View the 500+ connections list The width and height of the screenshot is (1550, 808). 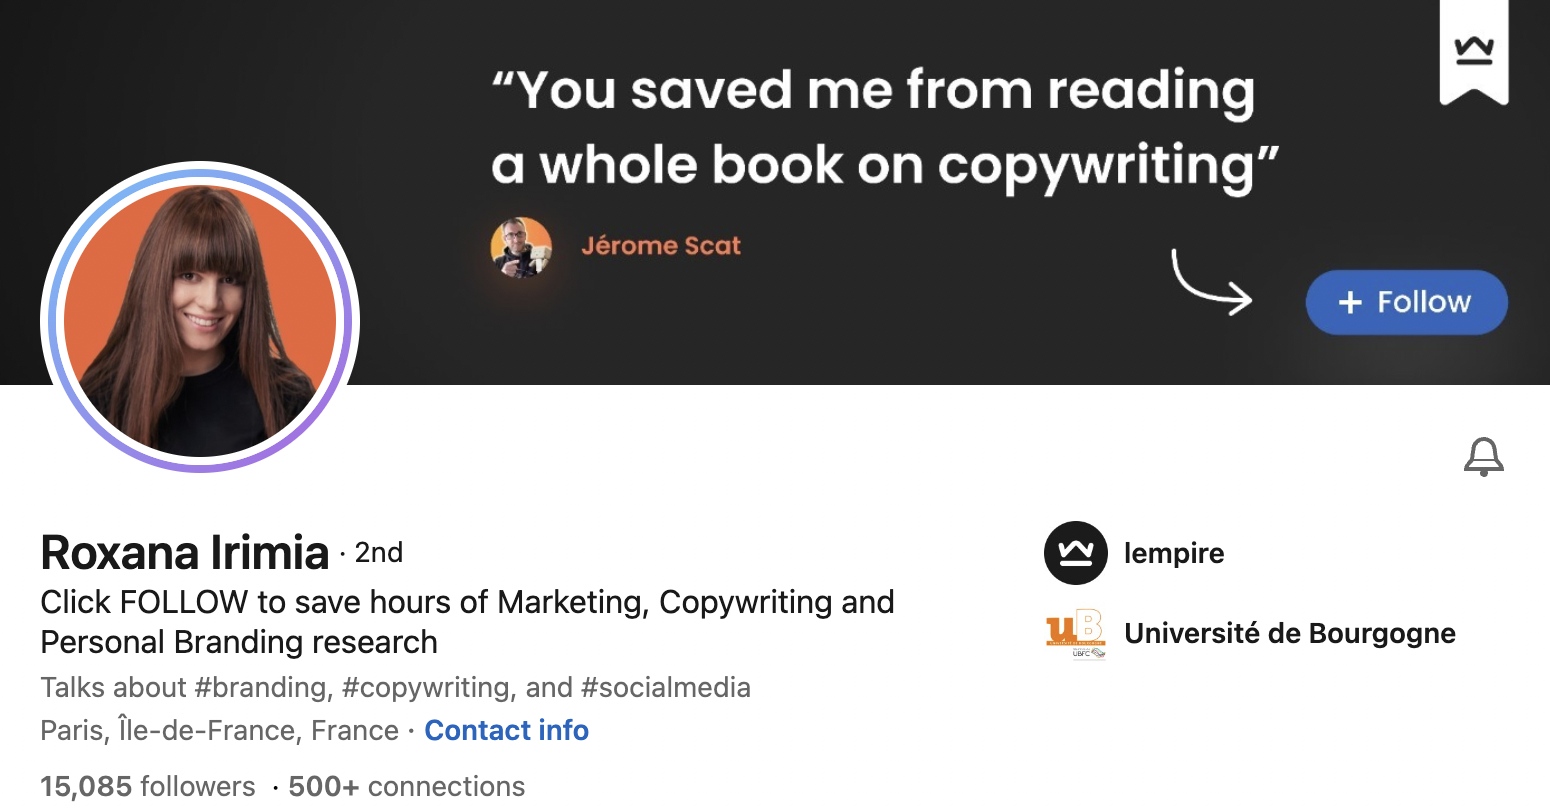click(406, 786)
